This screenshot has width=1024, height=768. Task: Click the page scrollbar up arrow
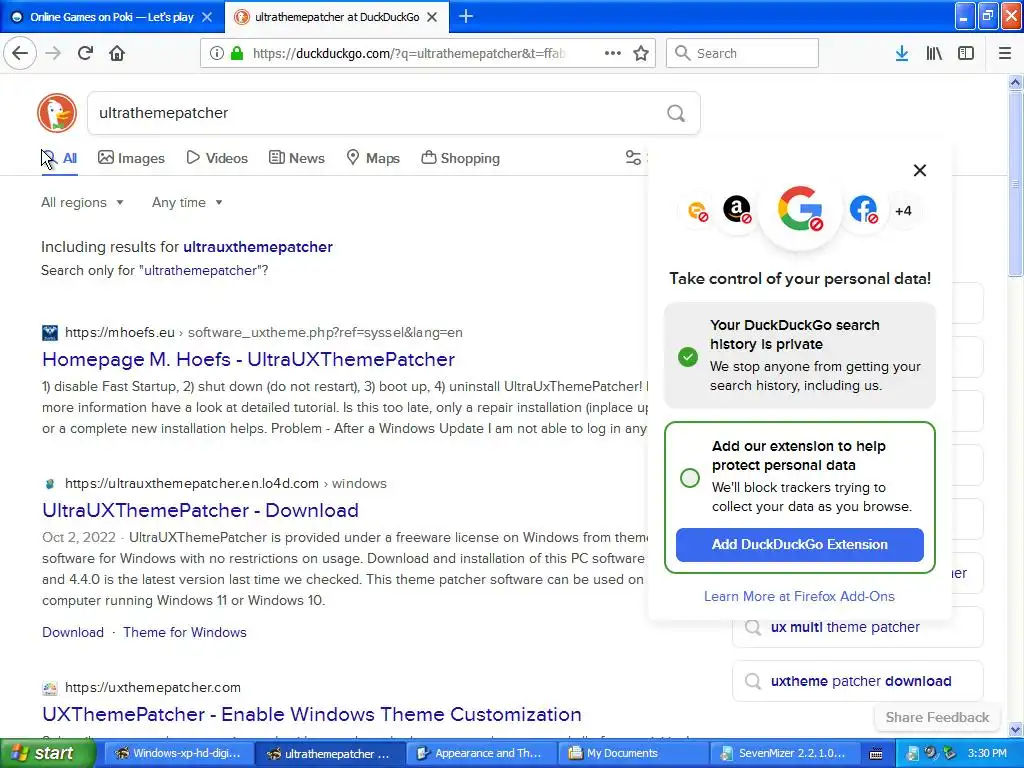click(x=1015, y=82)
